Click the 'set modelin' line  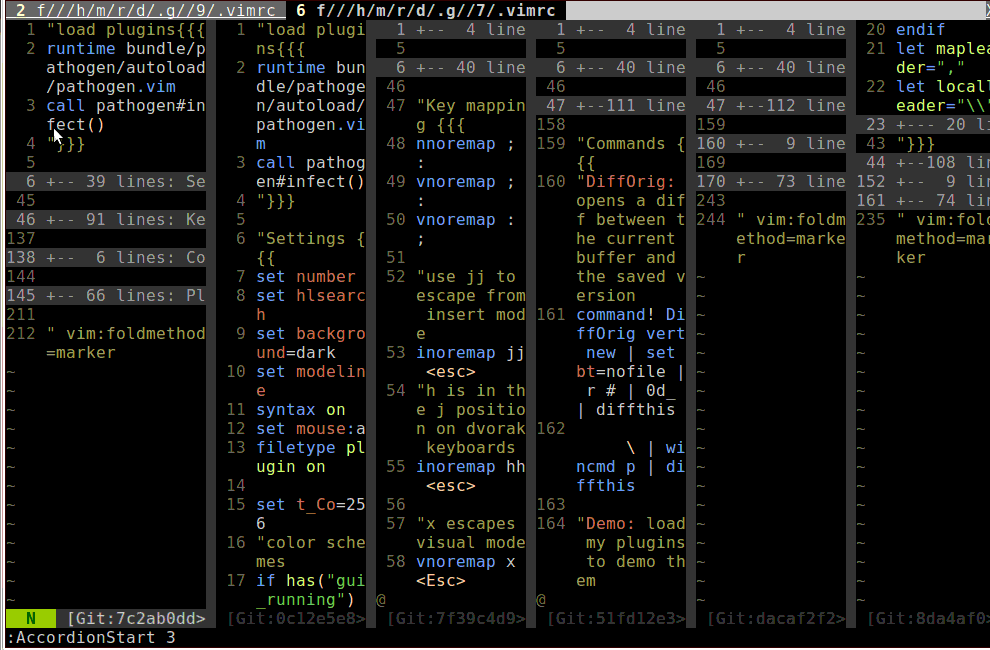pos(311,371)
